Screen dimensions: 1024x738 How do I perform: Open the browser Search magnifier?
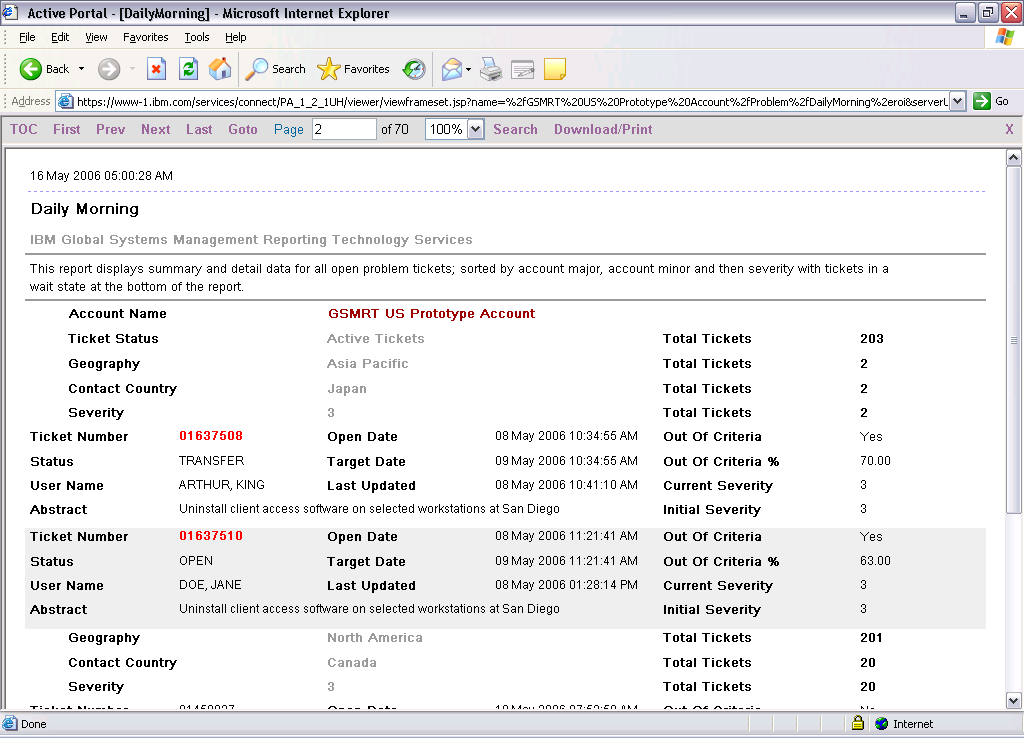click(x=256, y=69)
